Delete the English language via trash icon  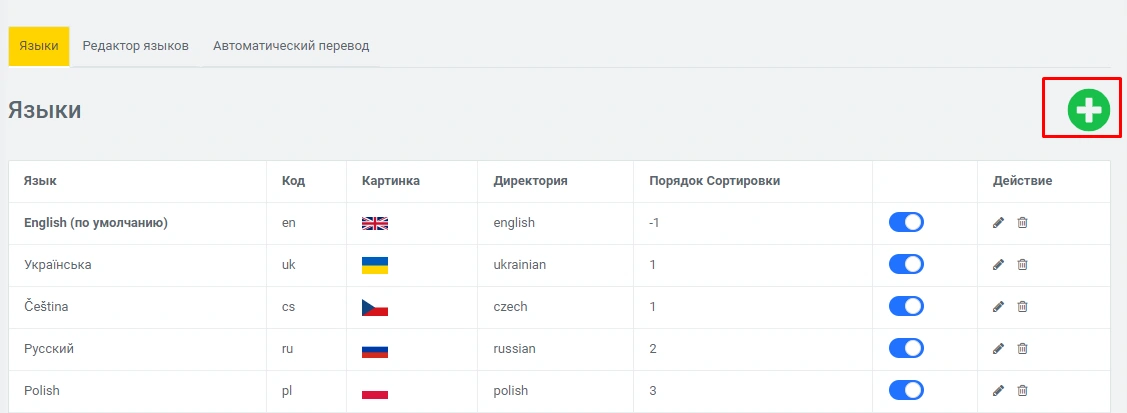point(1022,223)
